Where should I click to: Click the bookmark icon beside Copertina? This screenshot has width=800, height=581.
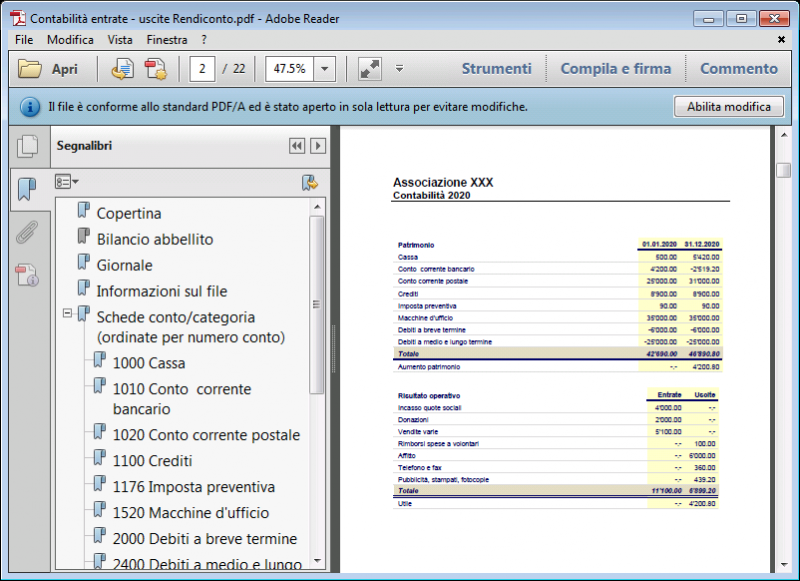coord(84,210)
